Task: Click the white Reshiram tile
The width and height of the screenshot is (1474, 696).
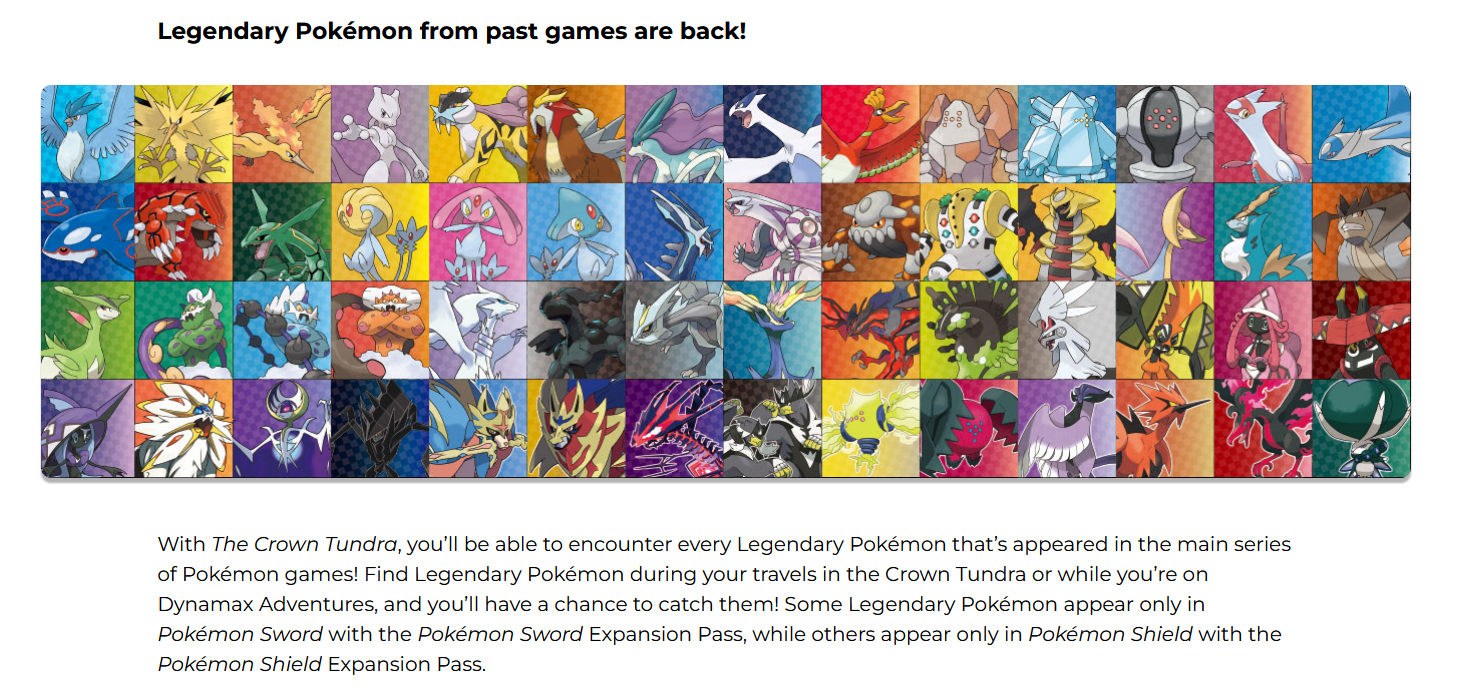Action: [479, 330]
